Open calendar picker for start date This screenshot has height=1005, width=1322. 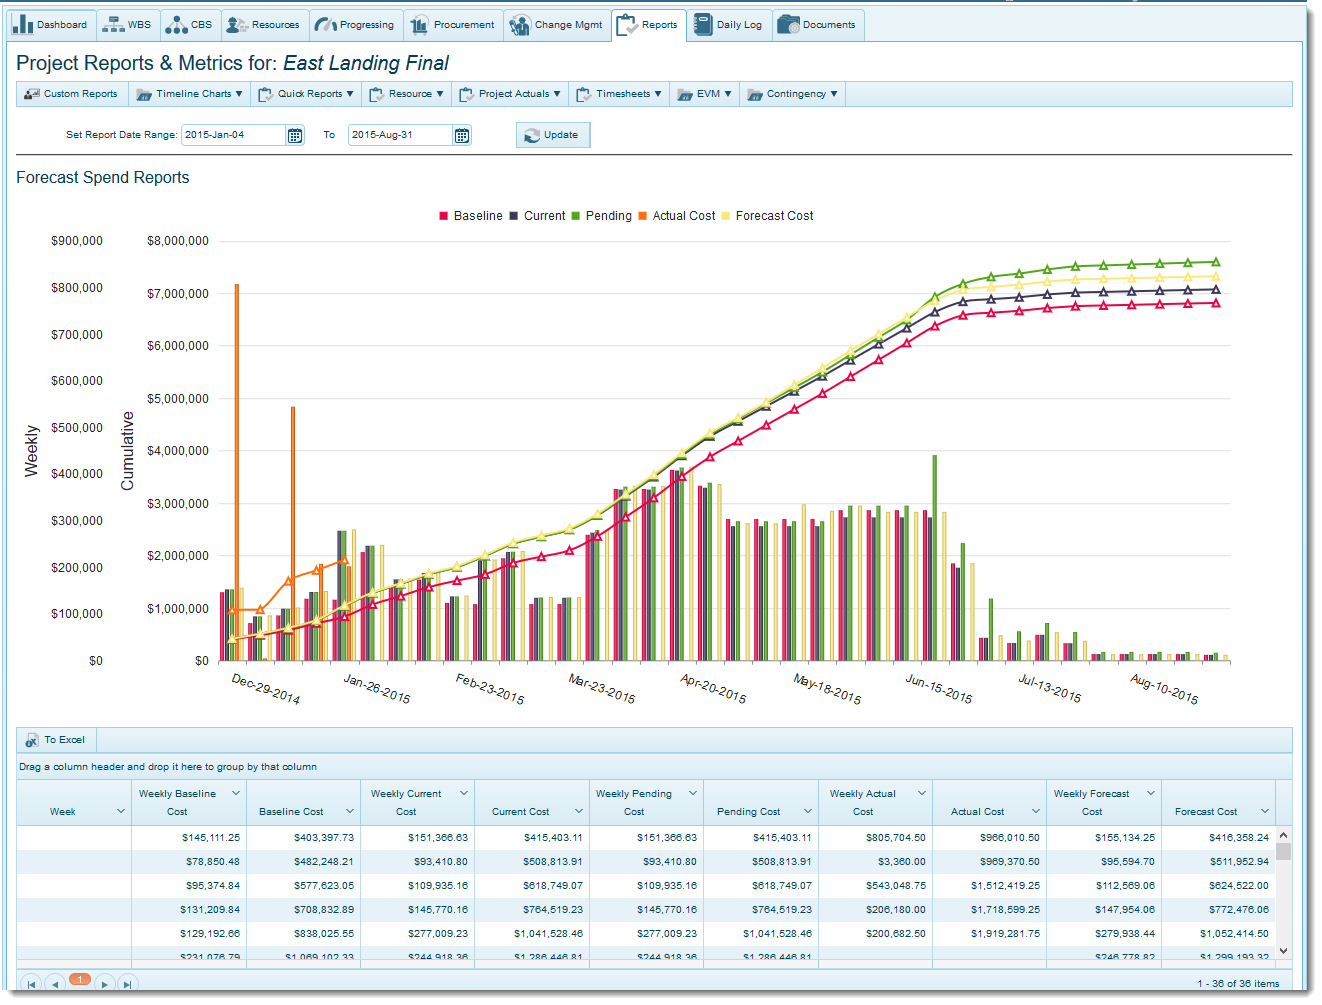coord(295,136)
